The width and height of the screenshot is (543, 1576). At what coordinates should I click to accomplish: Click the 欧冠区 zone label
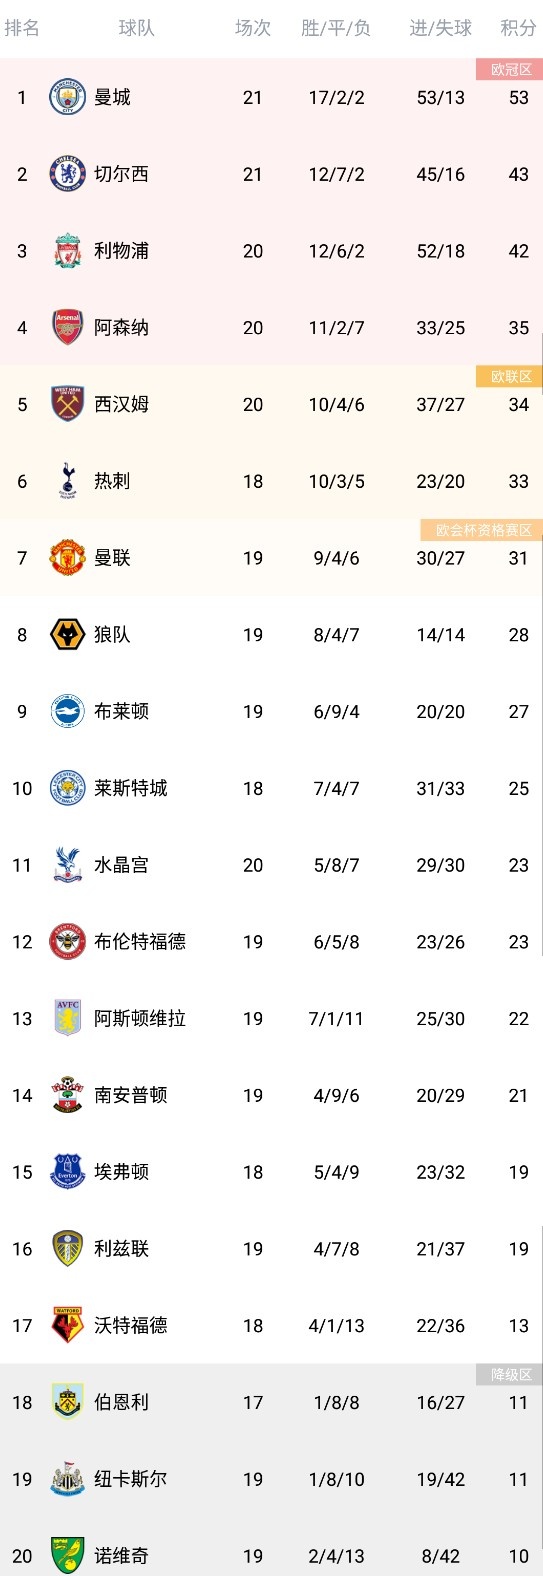(510, 69)
